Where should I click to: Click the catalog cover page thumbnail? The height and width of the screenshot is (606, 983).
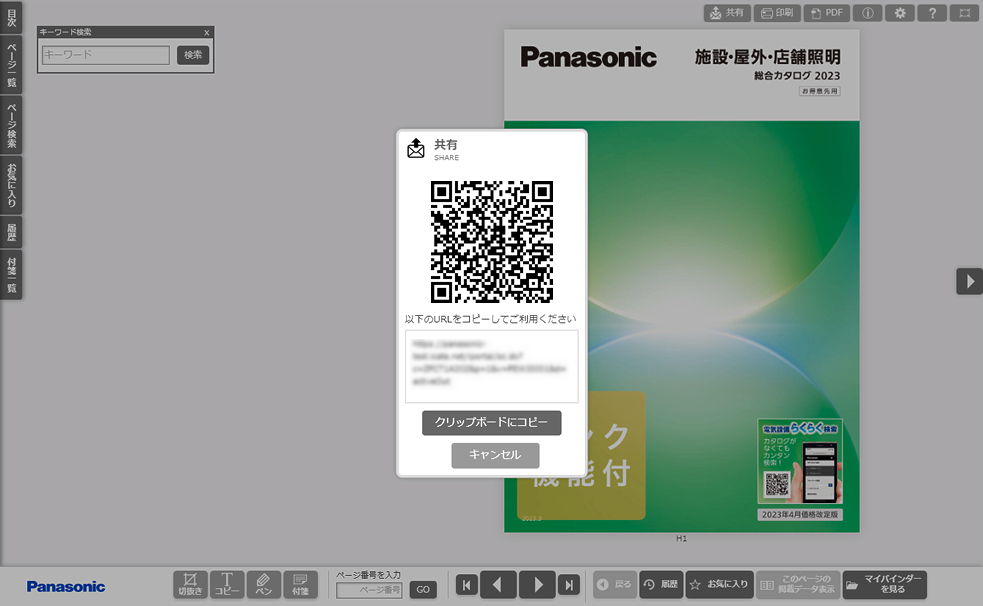click(681, 281)
